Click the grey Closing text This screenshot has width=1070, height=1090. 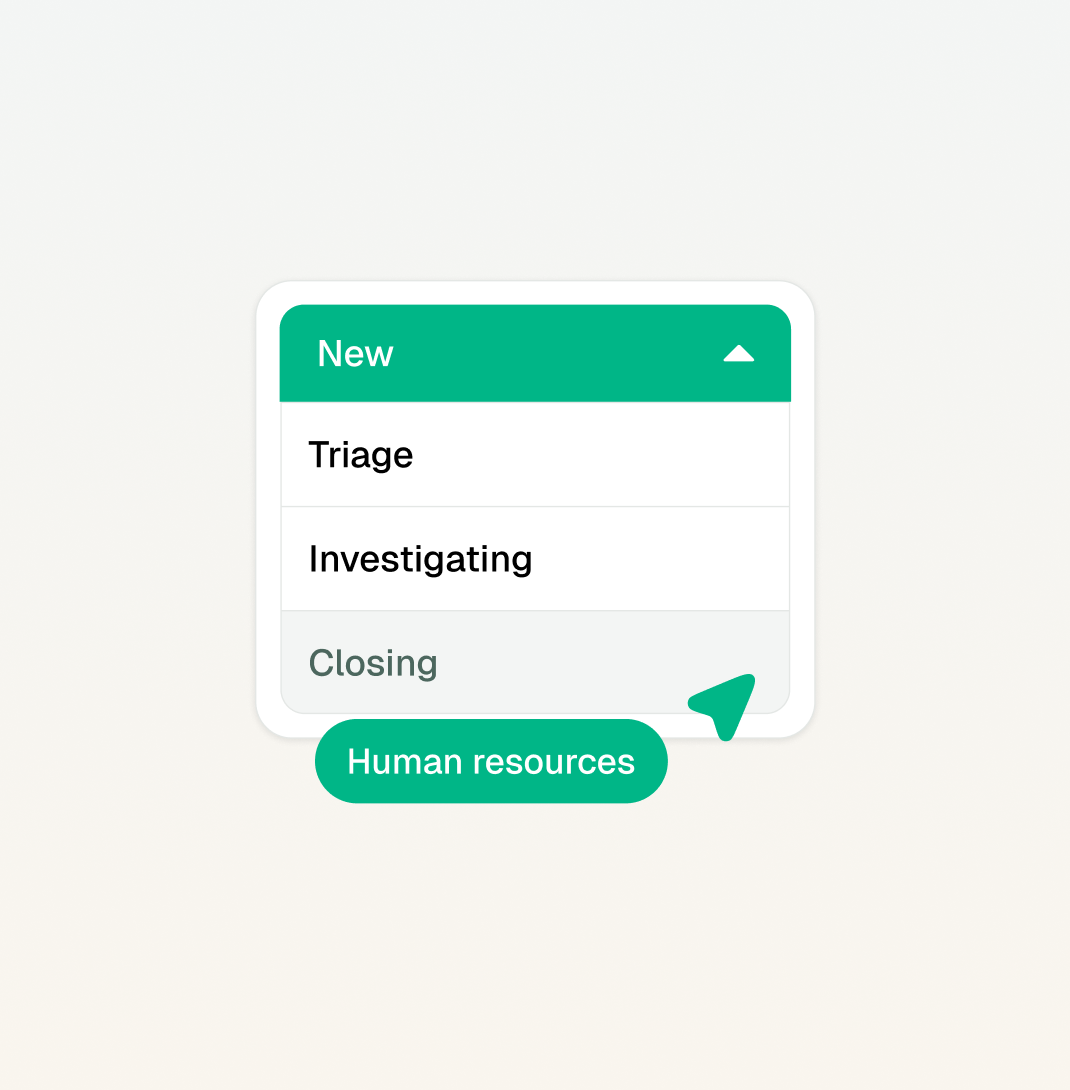373,664
